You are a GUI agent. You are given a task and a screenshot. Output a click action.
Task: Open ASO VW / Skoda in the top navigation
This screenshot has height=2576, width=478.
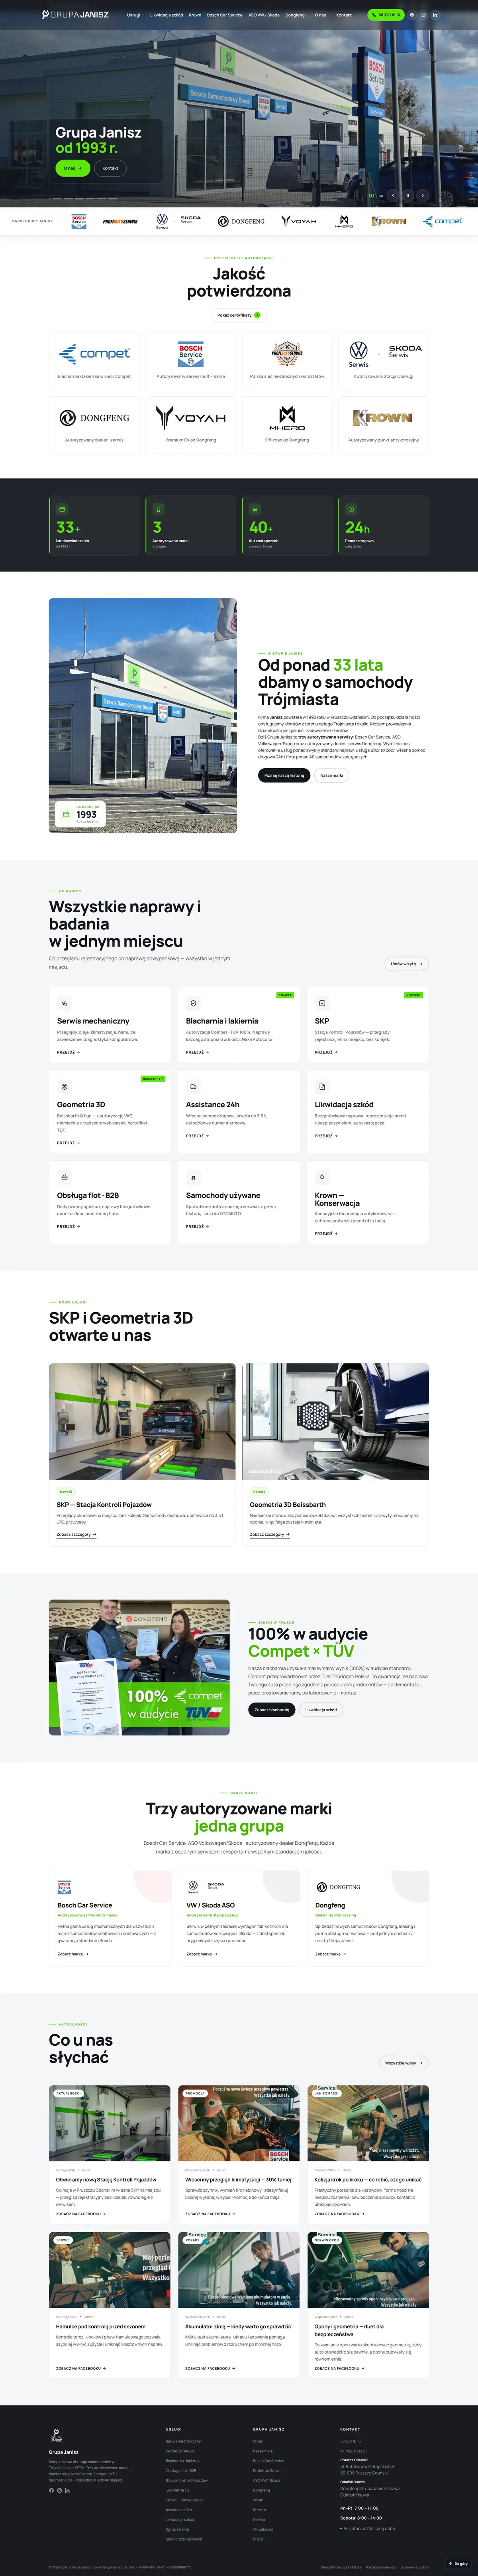[264, 15]
